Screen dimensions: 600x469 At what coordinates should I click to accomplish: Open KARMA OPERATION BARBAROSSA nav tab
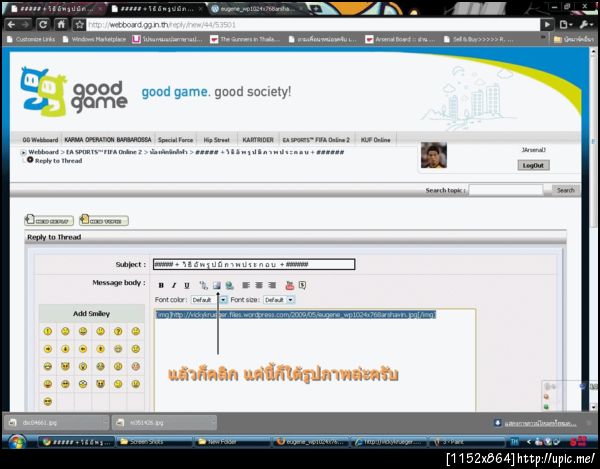[x=108, y=140]
